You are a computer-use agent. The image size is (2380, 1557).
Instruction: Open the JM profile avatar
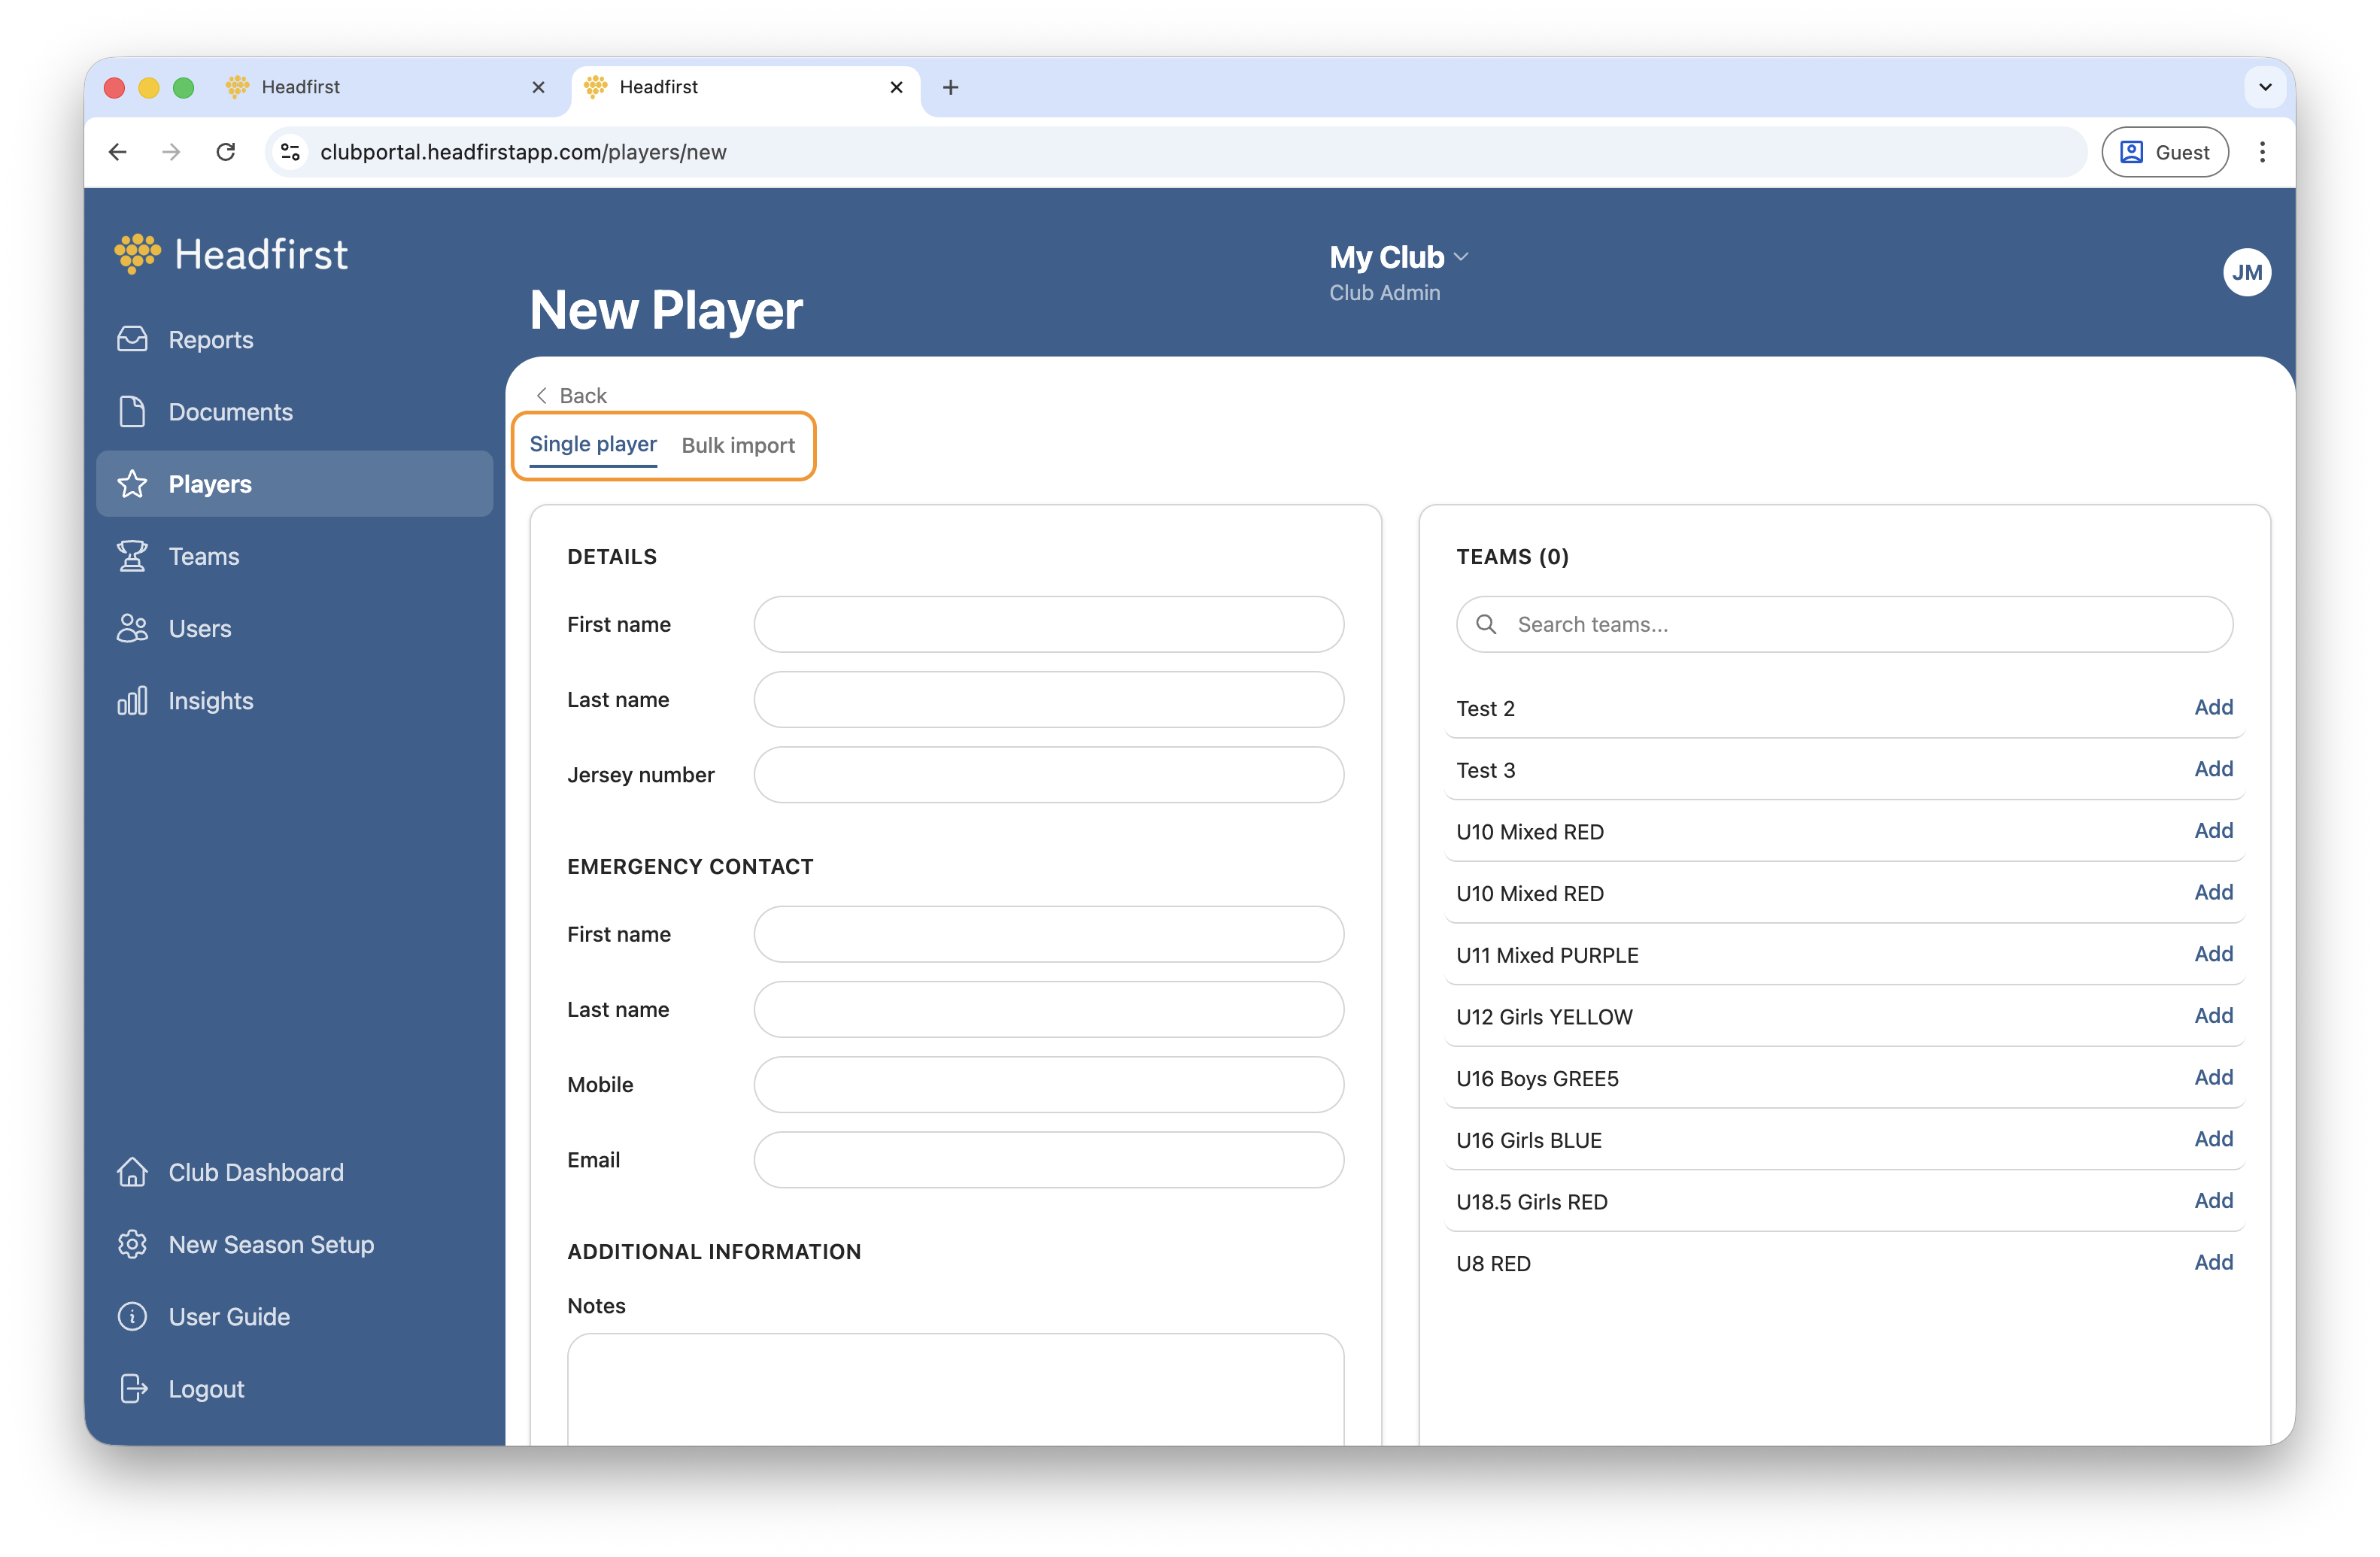click(2246, 272)
